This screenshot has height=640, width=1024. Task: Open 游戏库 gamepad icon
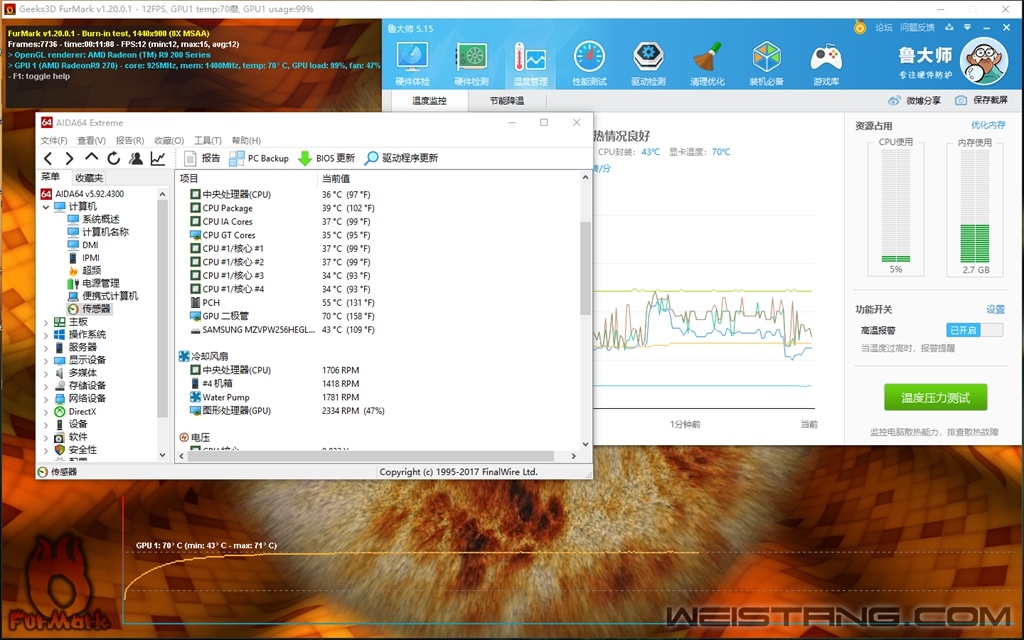pos(825,63)
